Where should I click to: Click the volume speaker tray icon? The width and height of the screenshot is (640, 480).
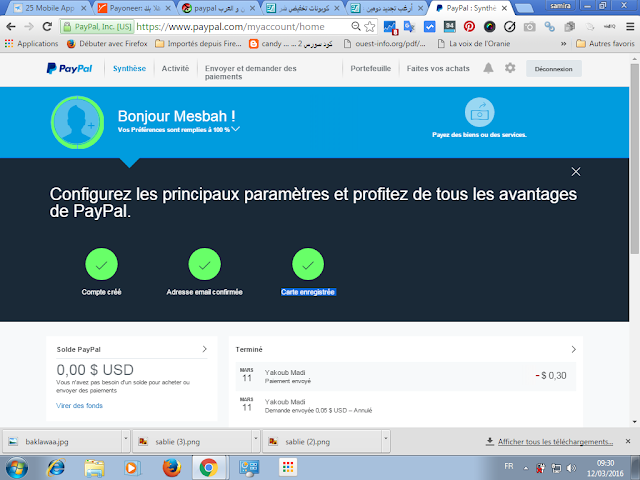pos(571,468)
